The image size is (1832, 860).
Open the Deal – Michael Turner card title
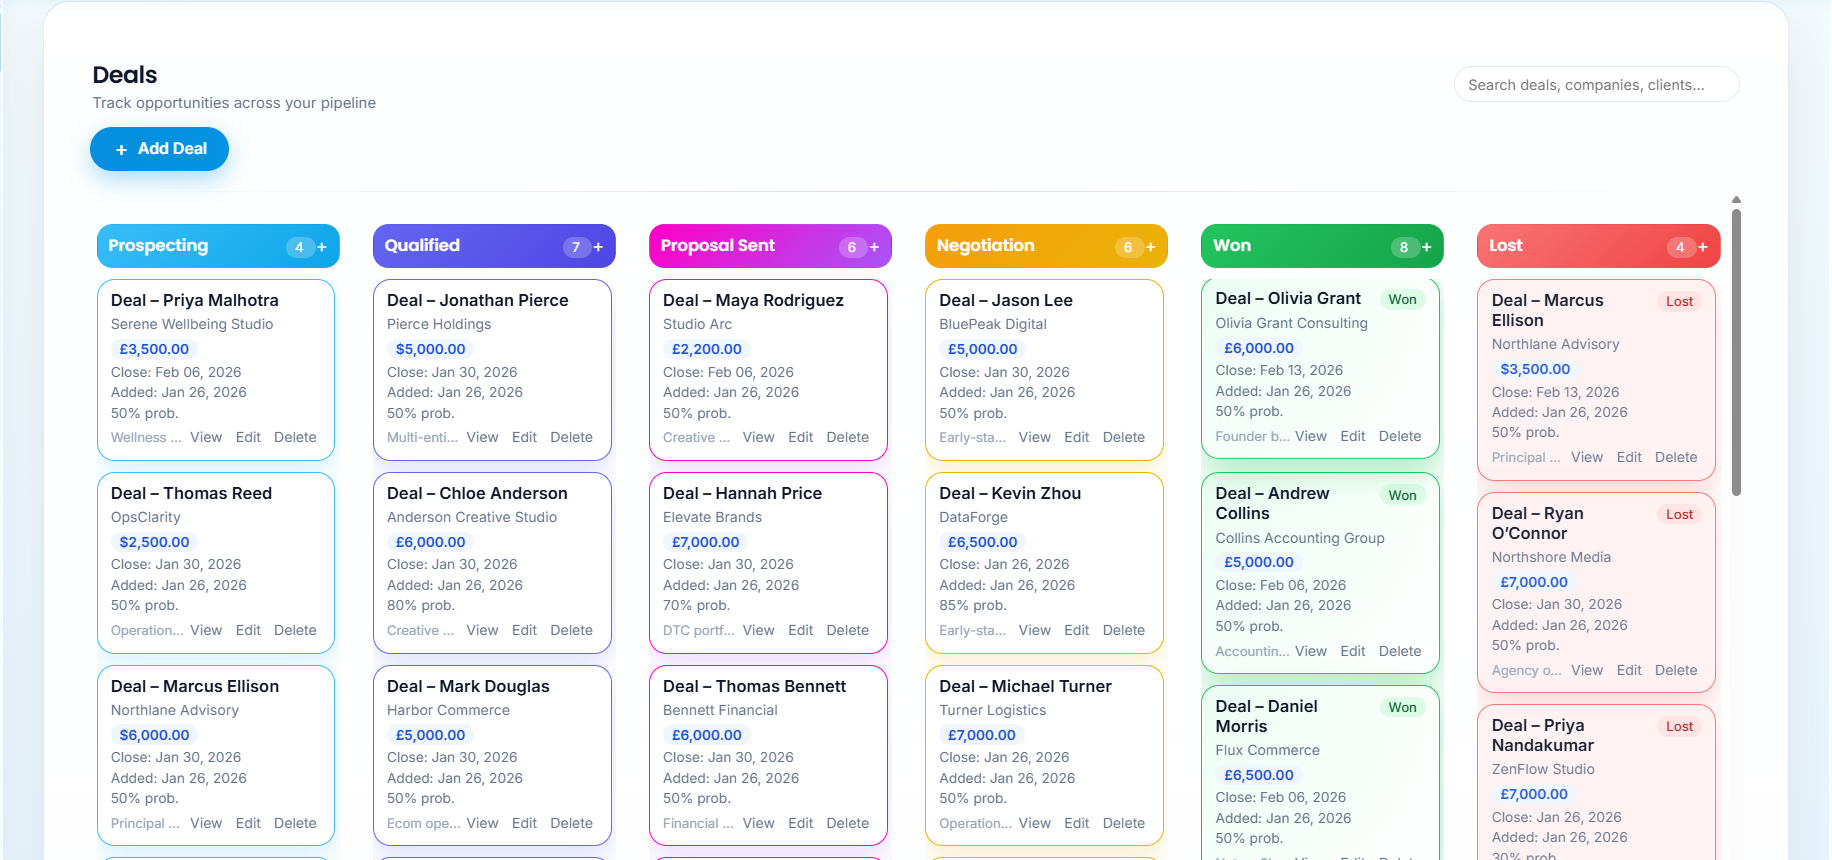(x=1025, y=686)
